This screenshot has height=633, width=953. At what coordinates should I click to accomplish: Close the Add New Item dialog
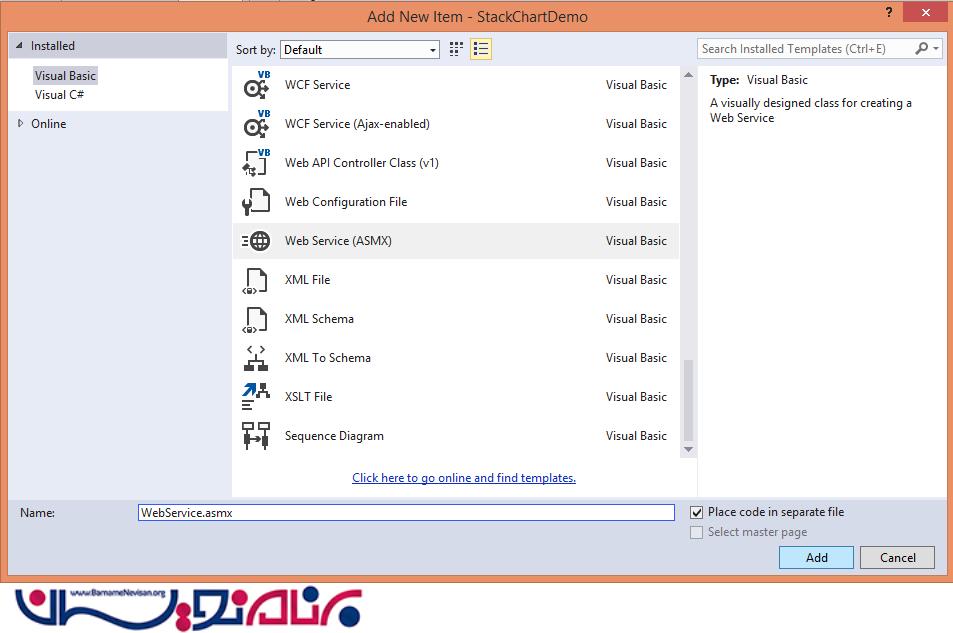926,12
